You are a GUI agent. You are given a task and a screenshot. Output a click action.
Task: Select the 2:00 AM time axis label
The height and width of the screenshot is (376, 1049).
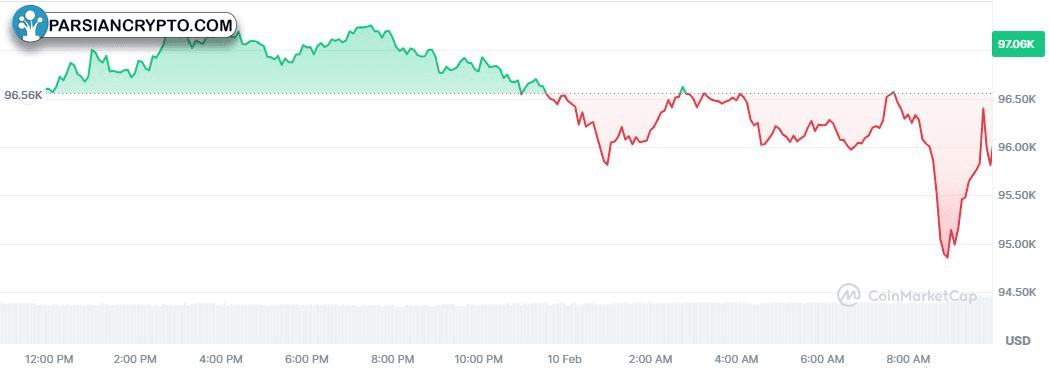pos(650,360)
